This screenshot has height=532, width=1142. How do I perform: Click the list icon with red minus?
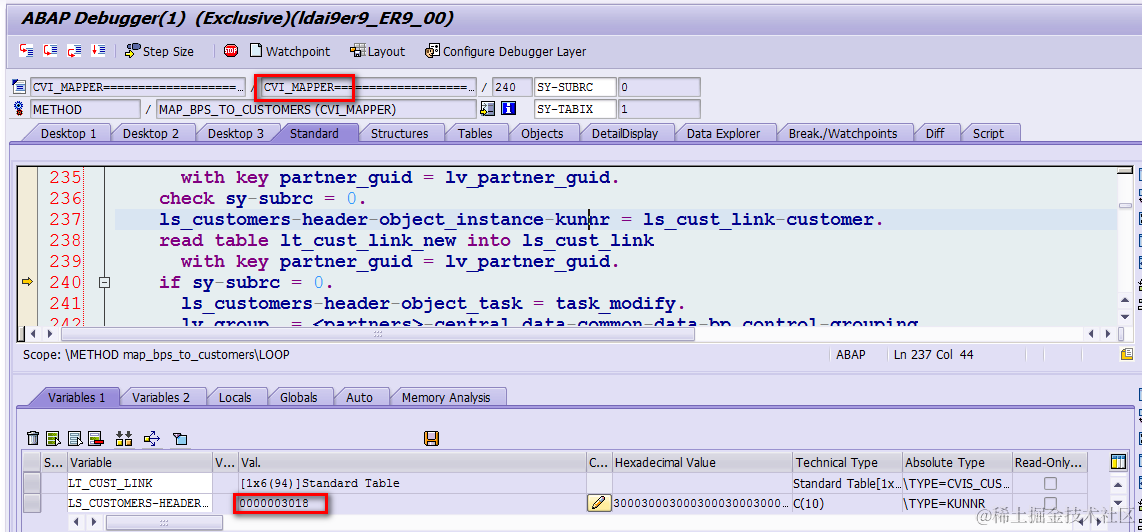point(95,438)
